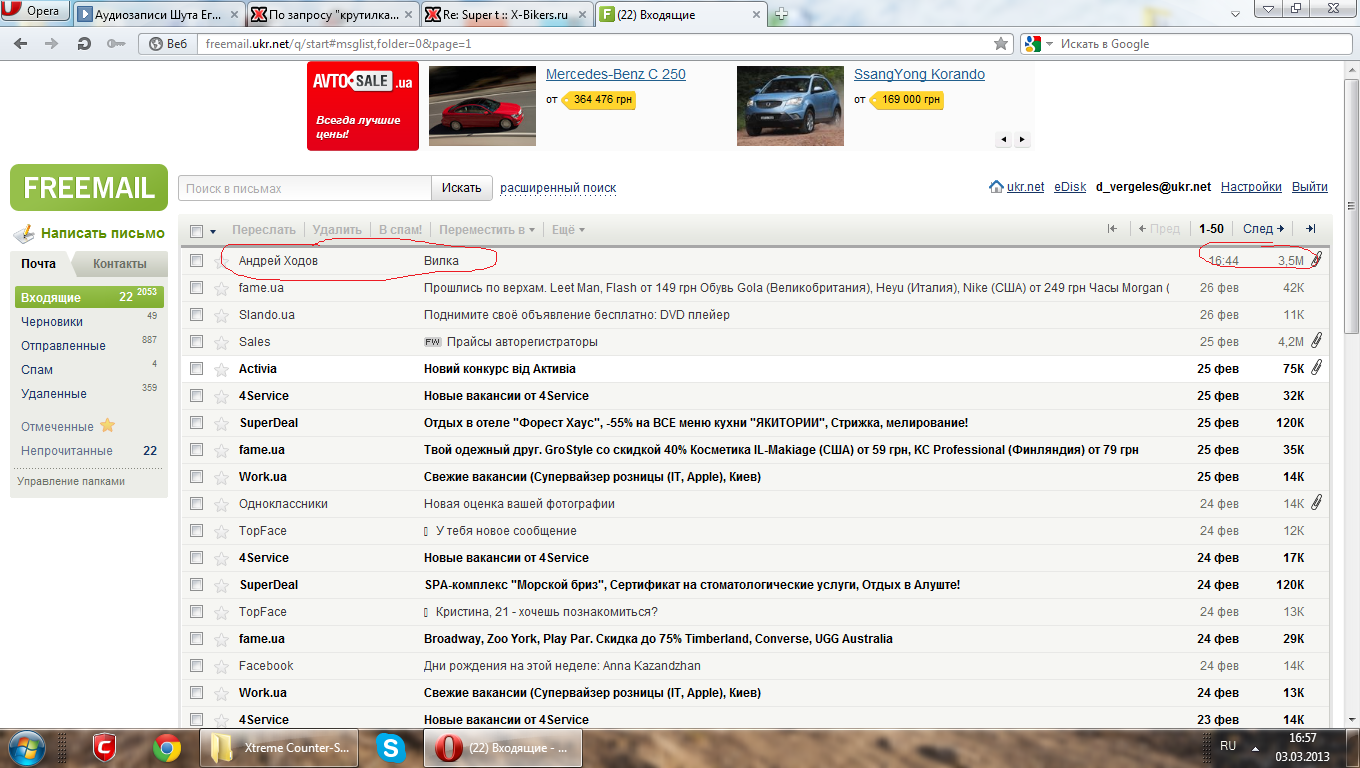Tick the checkbox for the Activia message

coord(197,369)
